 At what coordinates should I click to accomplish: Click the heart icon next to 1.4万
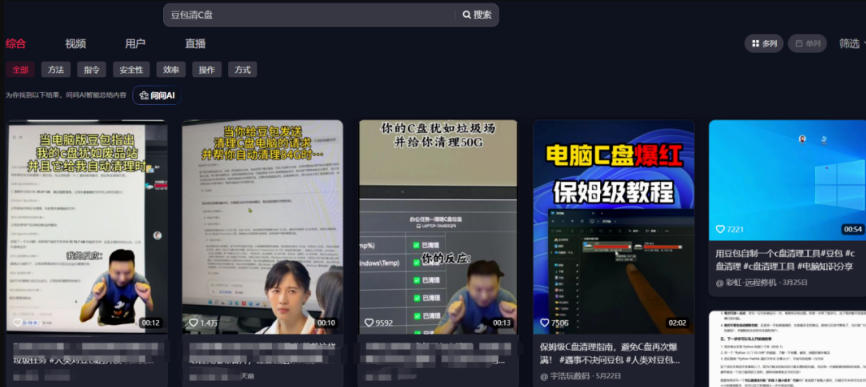(193, 322)
